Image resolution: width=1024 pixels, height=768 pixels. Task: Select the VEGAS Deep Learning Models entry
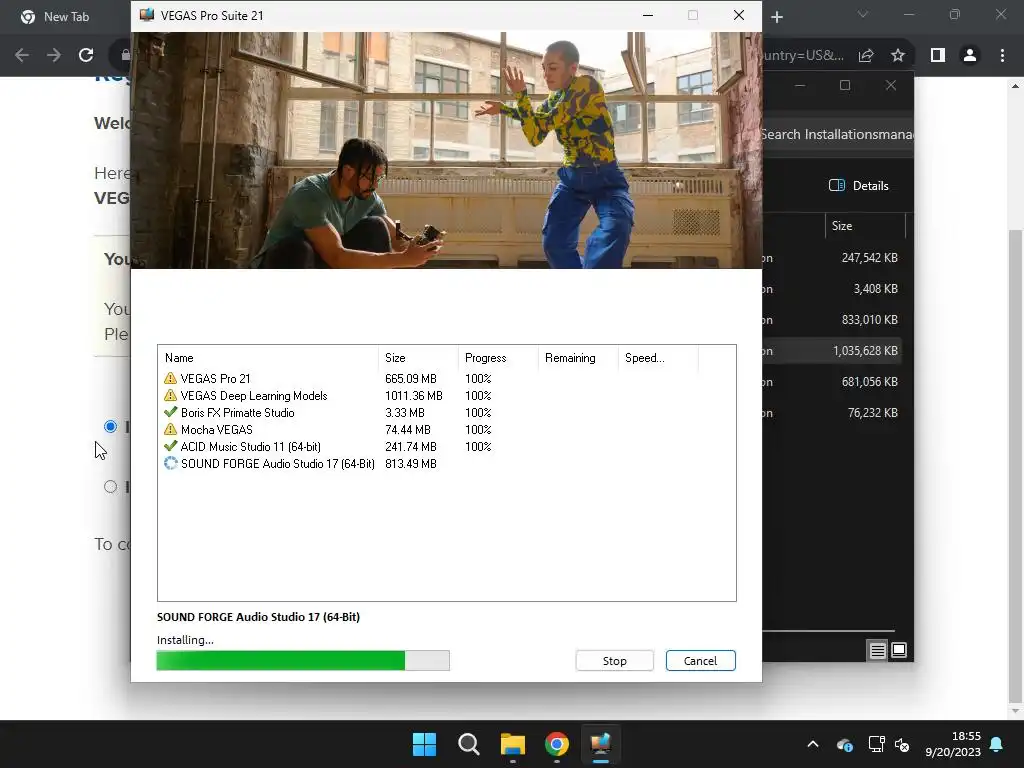(x=254, y=396)
